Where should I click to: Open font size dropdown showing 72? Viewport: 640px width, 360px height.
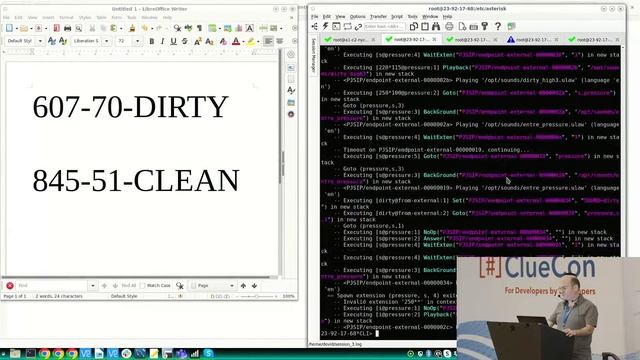pos(137,41)
